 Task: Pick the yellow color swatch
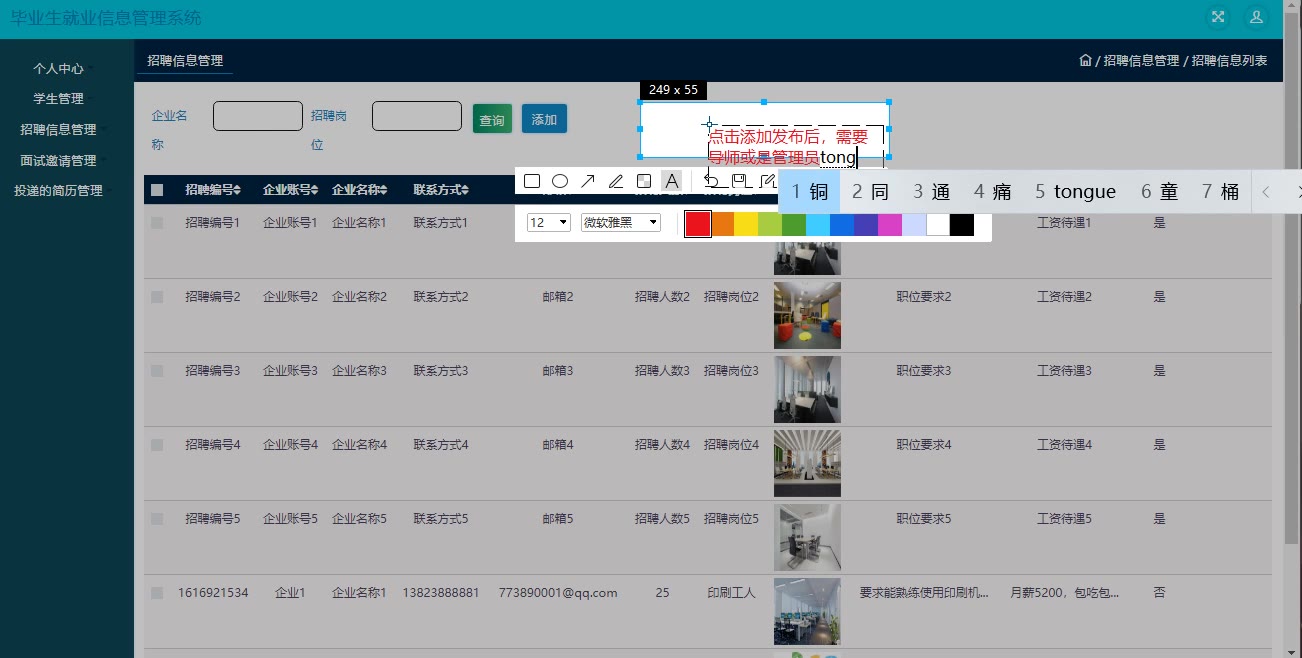click(746, 224)
